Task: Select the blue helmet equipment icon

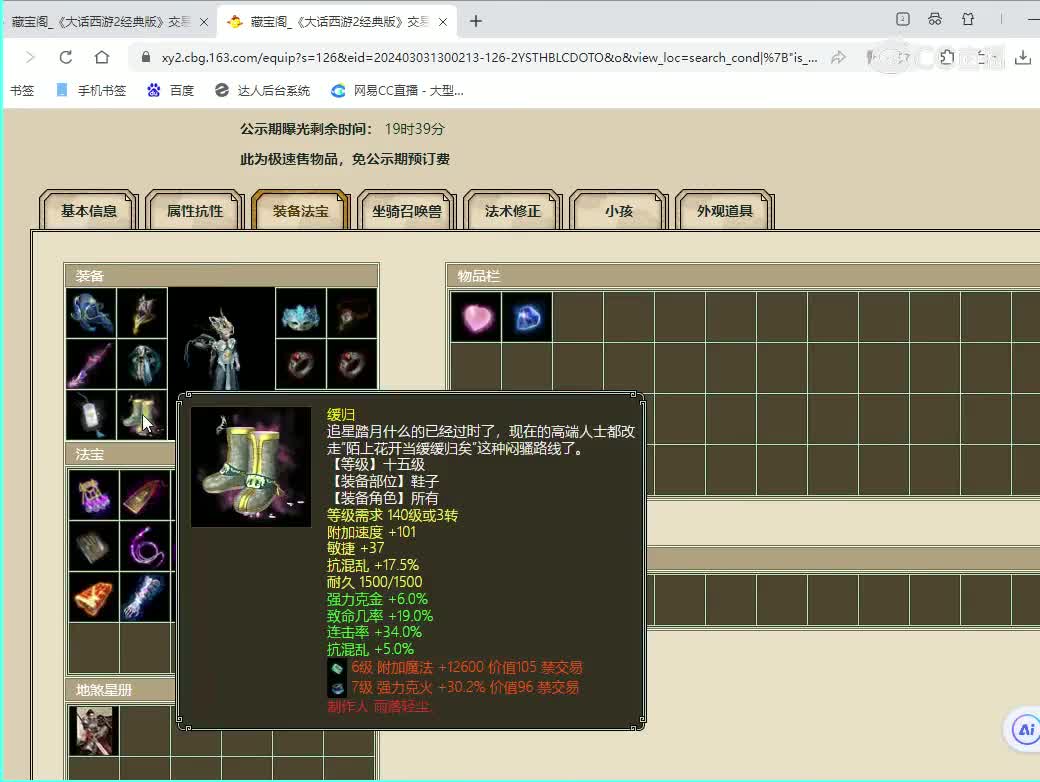Action: point(92,313)
